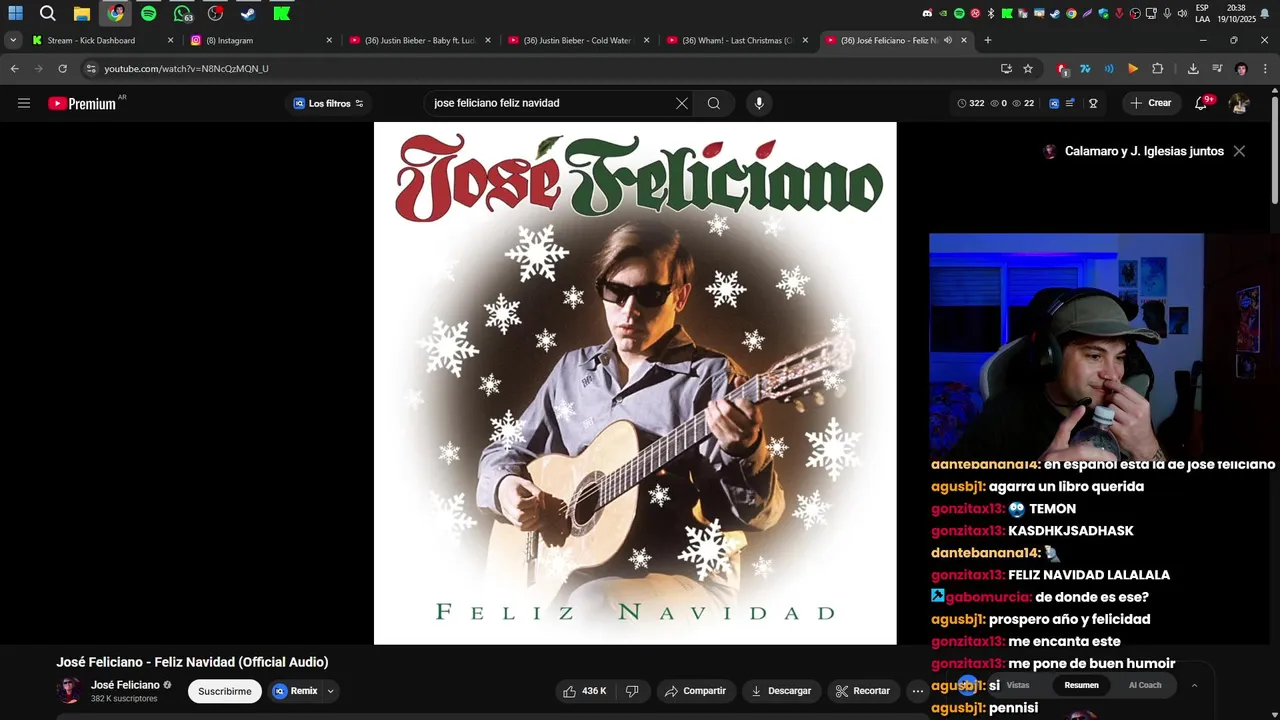Switch to Justin Bieber - Baby tab
The width and height of the screenshot is (1280, 720).
pyautogui.click(x=420, y=40)
